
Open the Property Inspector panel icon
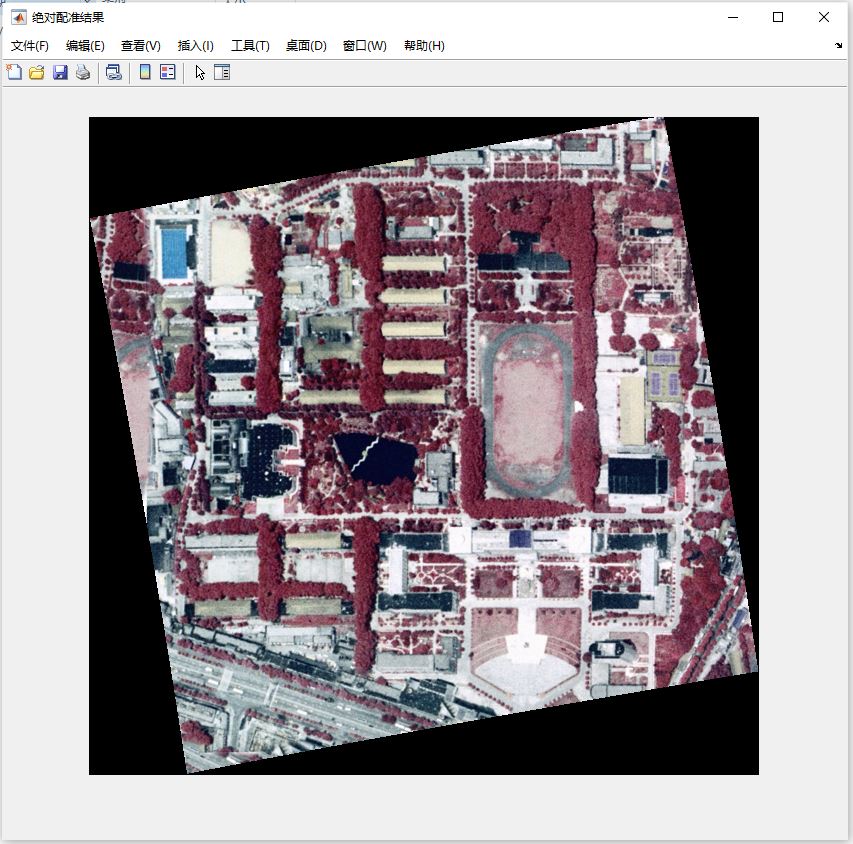coord(222,72)
